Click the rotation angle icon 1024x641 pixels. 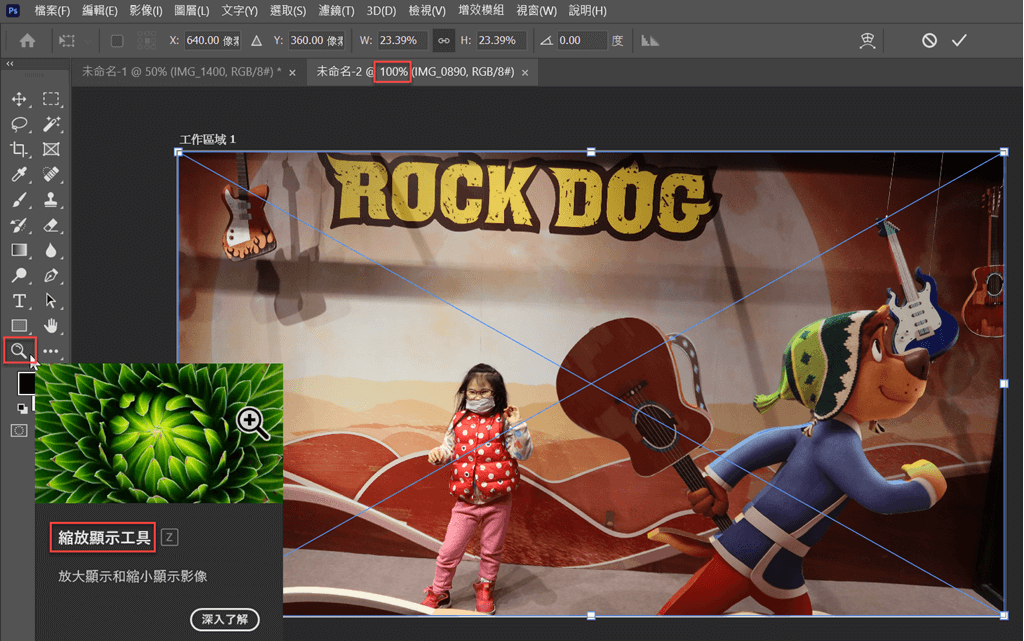click(547, 40)
